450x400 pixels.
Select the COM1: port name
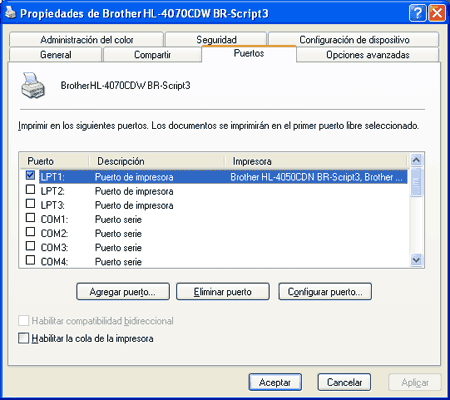54,219
